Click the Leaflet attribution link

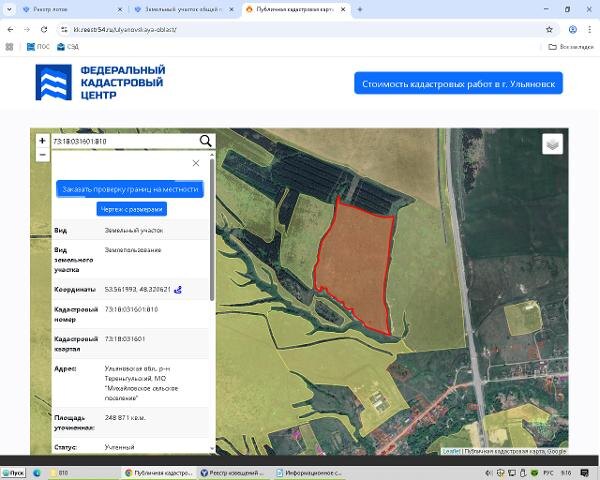coord(452,452)
